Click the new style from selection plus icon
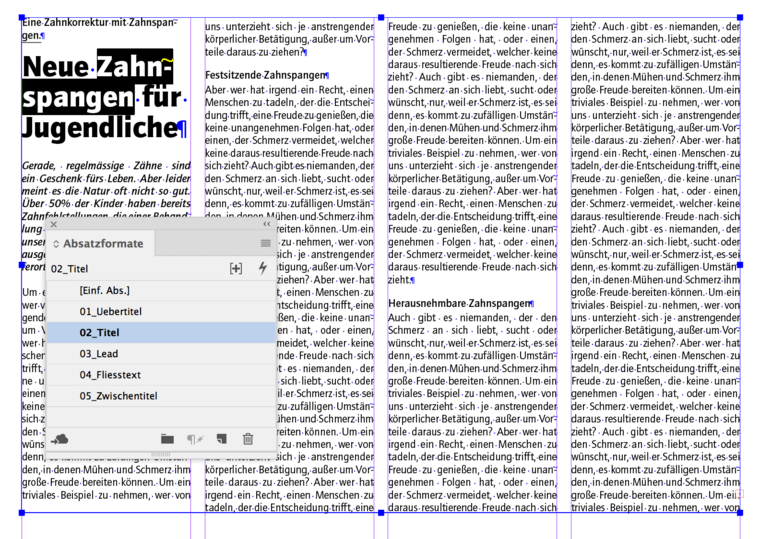The image size is (760, 539). pos(236,269)
